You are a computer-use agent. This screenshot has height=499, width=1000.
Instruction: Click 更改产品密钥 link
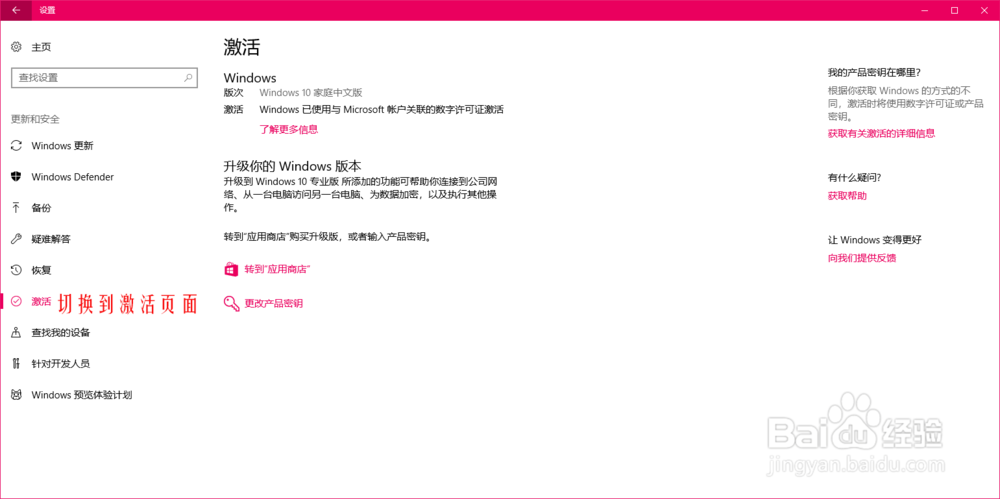click(274, 303)
